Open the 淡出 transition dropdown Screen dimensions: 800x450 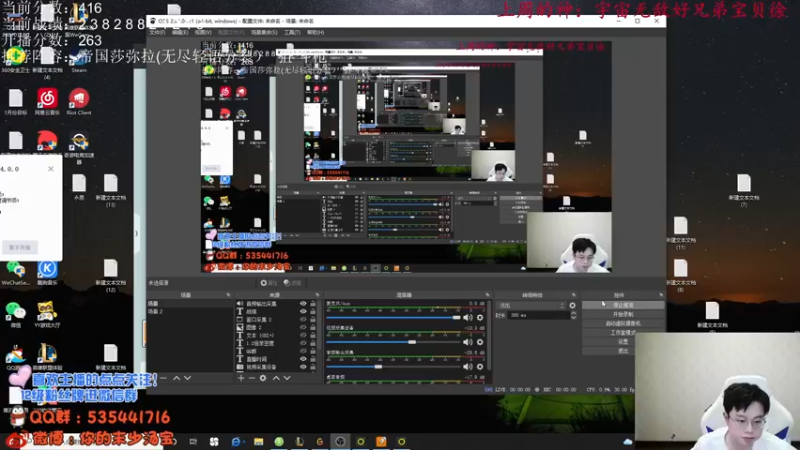click(531, 306)
